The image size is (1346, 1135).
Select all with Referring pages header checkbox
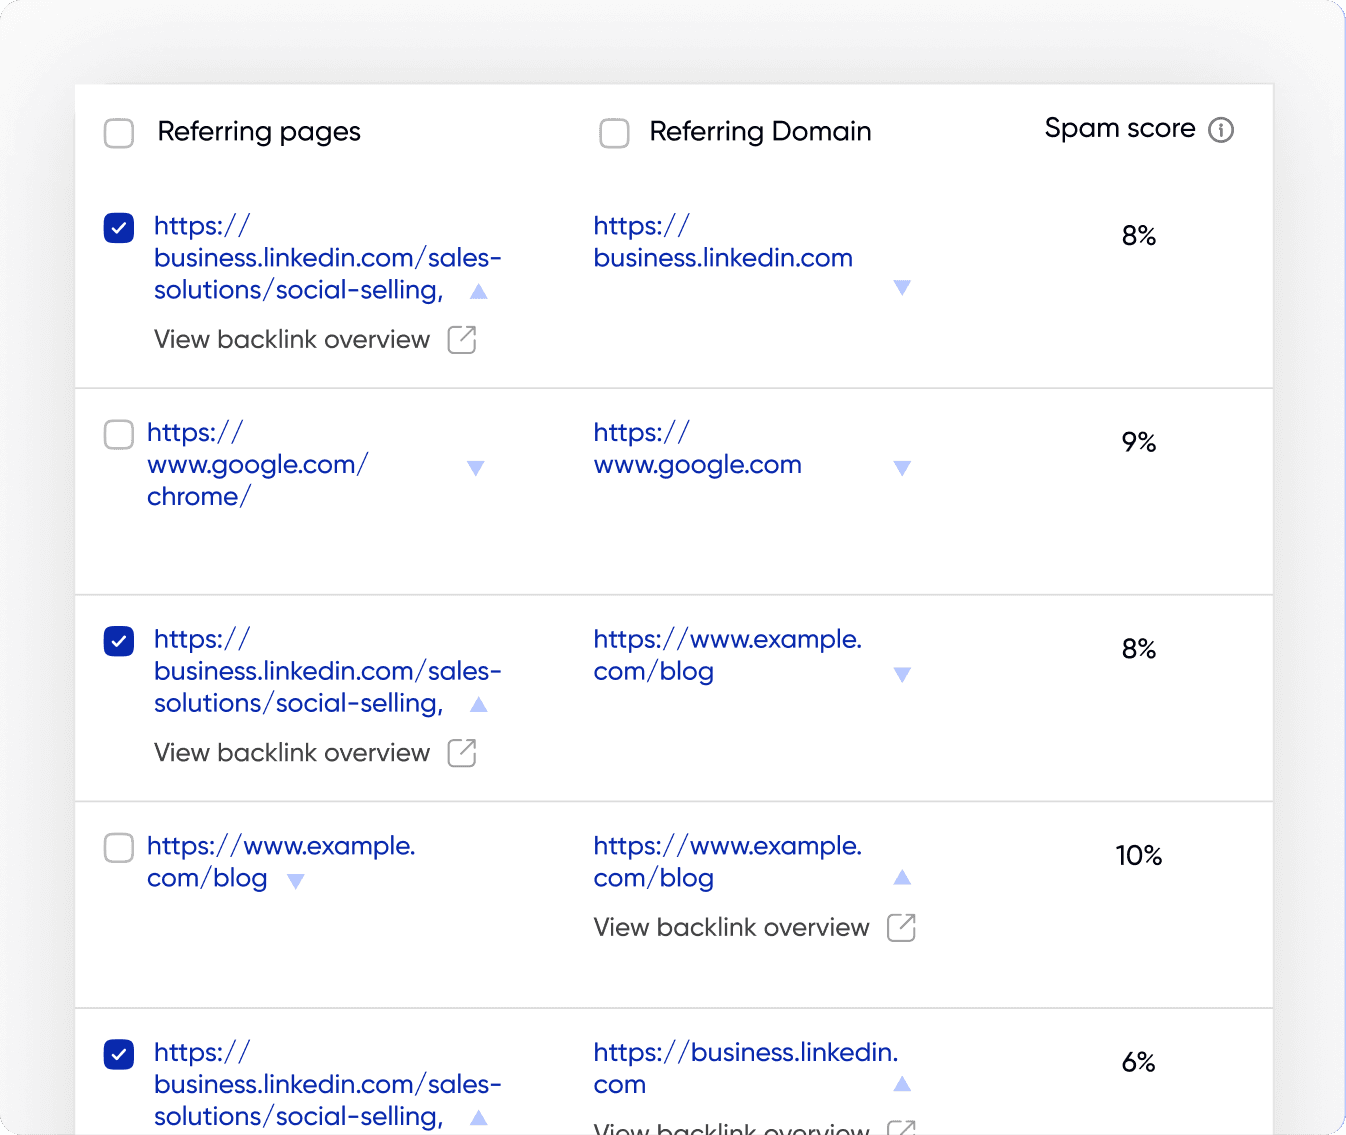[119, 133]
